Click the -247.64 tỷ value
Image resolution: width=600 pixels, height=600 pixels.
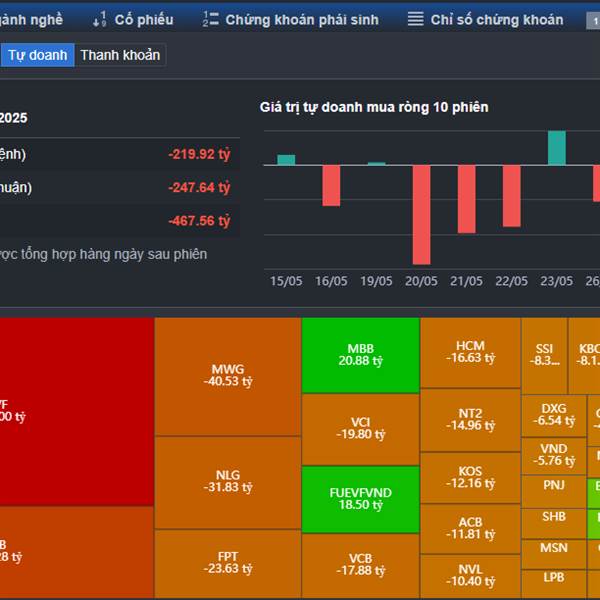pos(199,188)
